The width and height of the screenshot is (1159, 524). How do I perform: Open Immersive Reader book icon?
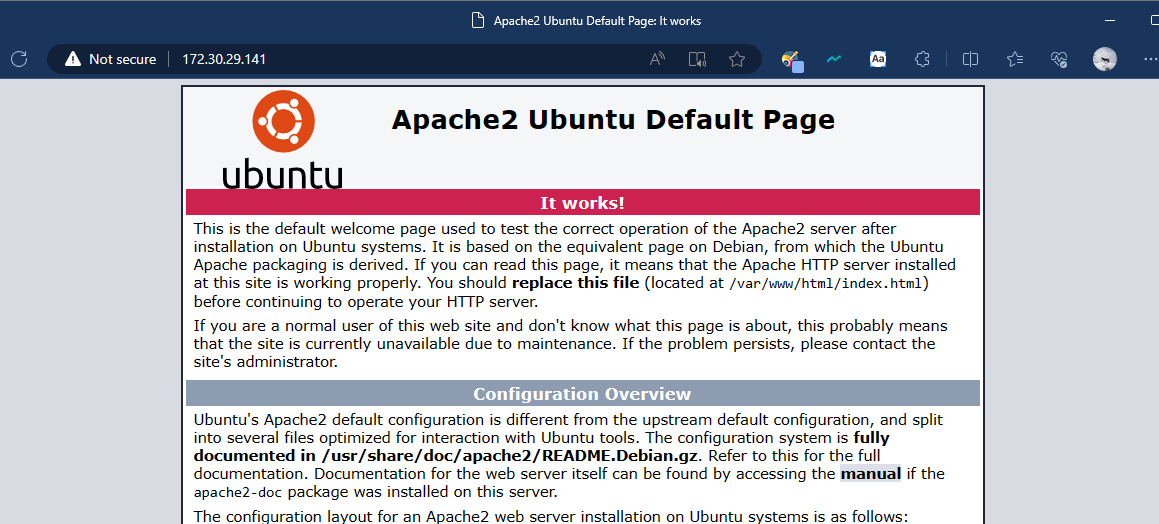point(697,59)
